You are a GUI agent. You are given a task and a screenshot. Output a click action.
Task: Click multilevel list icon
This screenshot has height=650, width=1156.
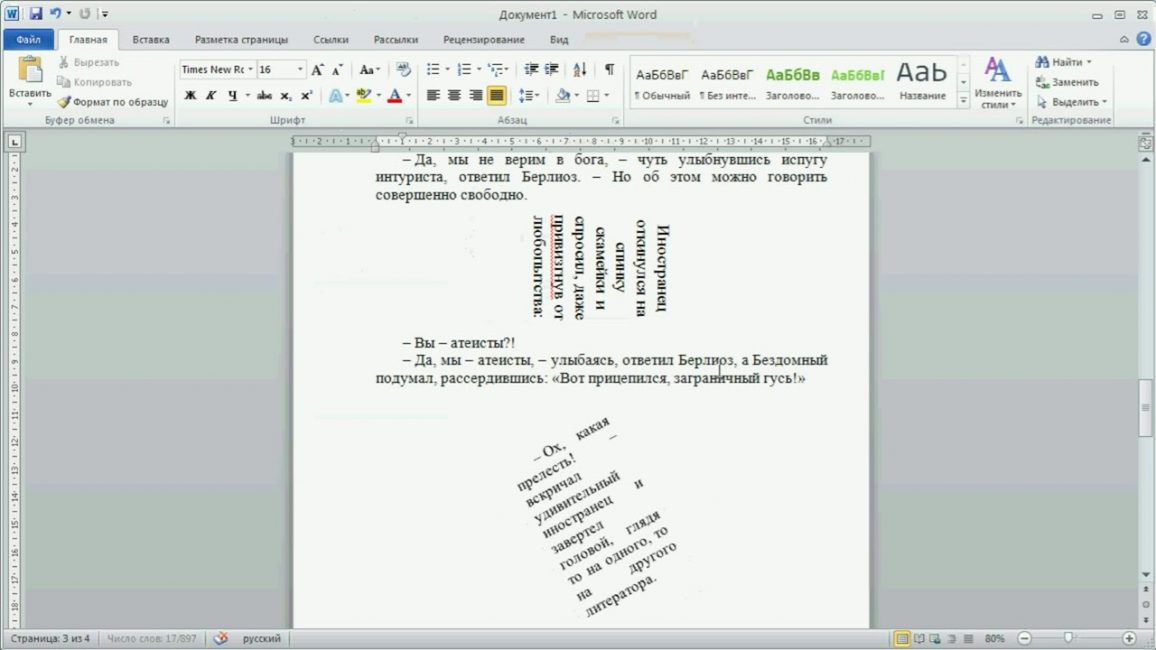496,69
